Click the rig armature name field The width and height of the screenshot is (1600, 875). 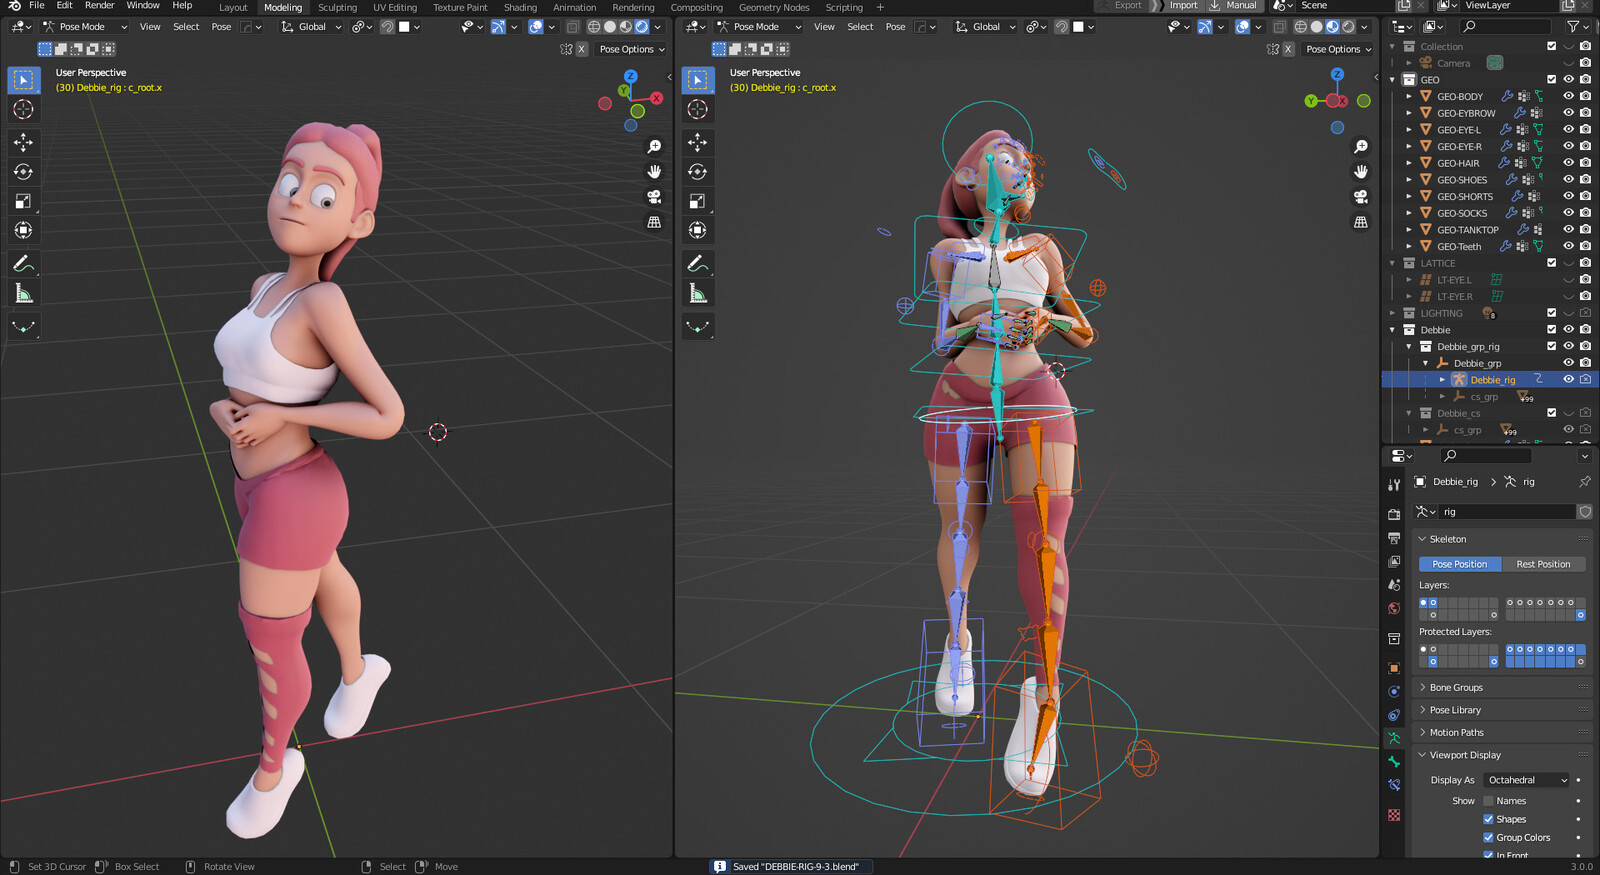(1506, 512)
